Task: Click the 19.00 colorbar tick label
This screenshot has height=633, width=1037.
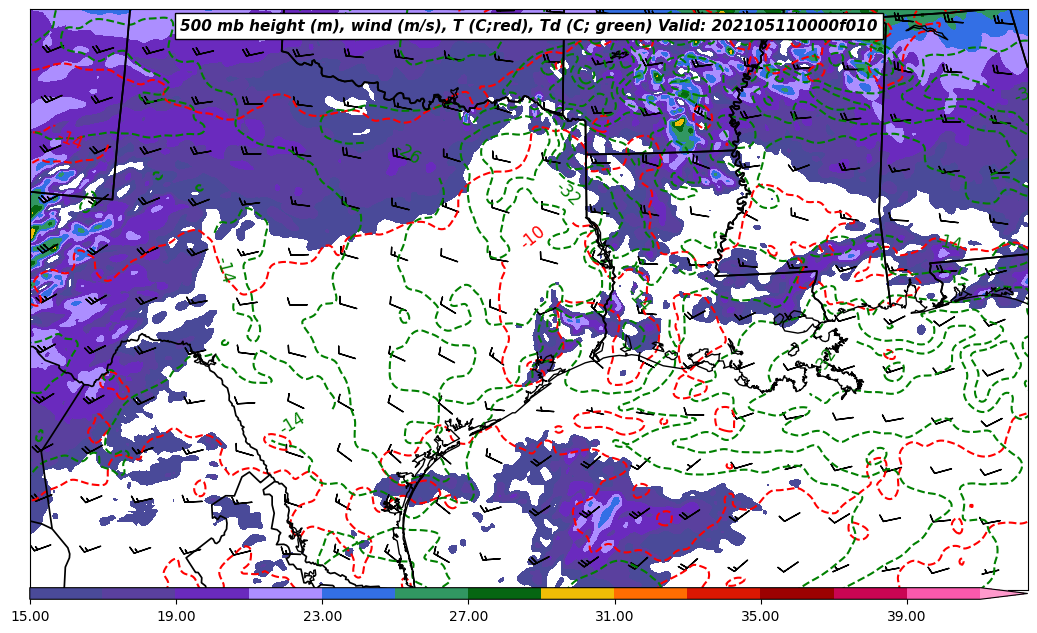Action: tap(176, 616)
